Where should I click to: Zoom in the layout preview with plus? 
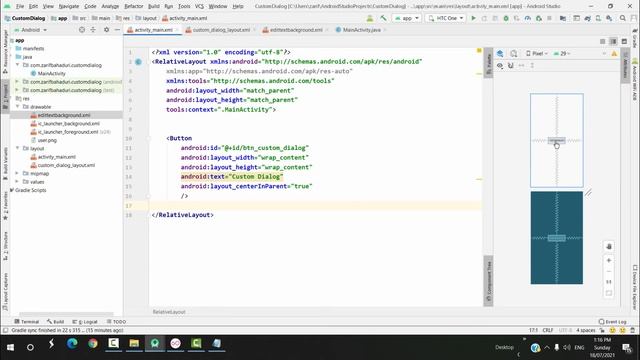tap(609, 260)
